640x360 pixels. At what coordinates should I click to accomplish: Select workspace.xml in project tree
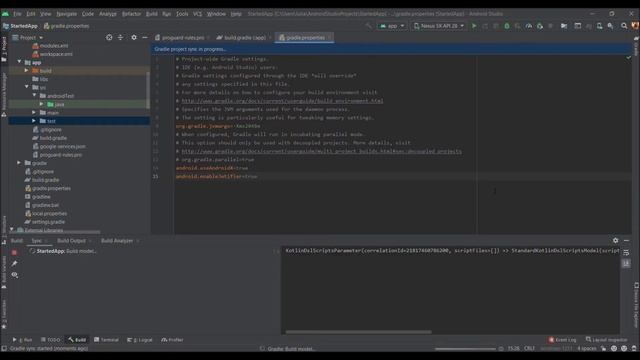pyautogui.click(x=56, y=54)
